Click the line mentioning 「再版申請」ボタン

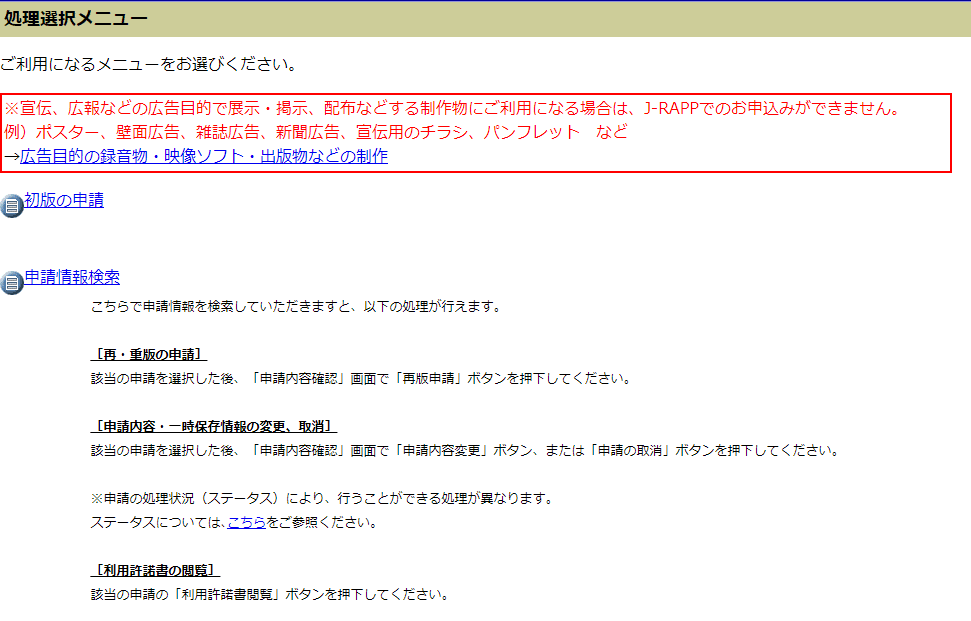point(362,378)
